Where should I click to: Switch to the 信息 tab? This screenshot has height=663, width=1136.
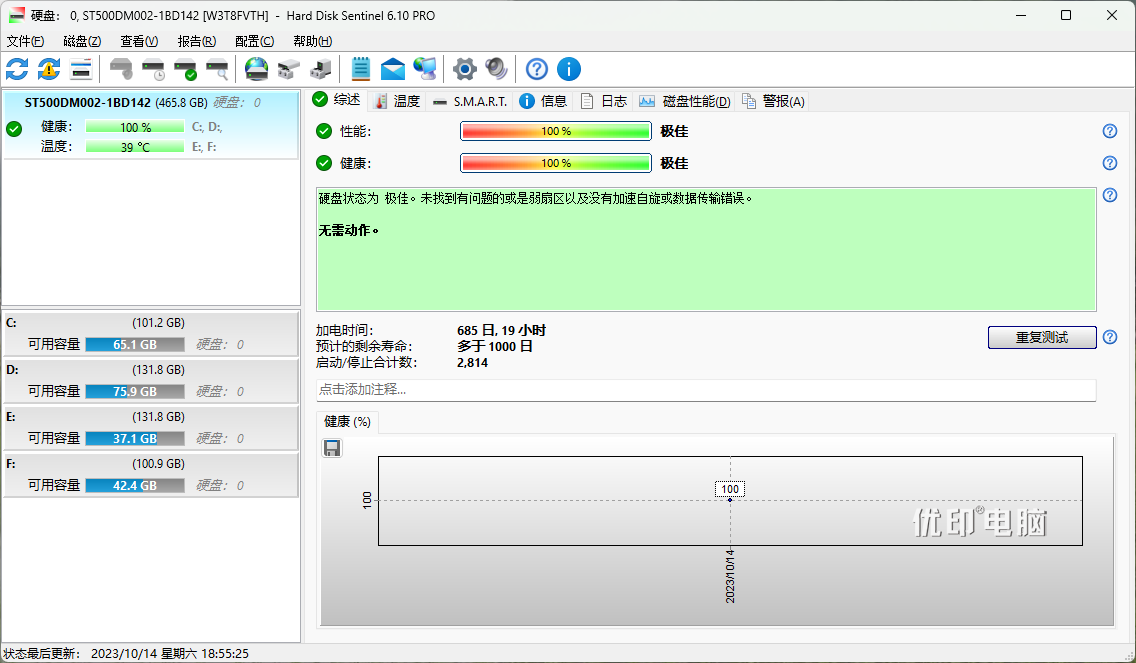click(543, 101)
